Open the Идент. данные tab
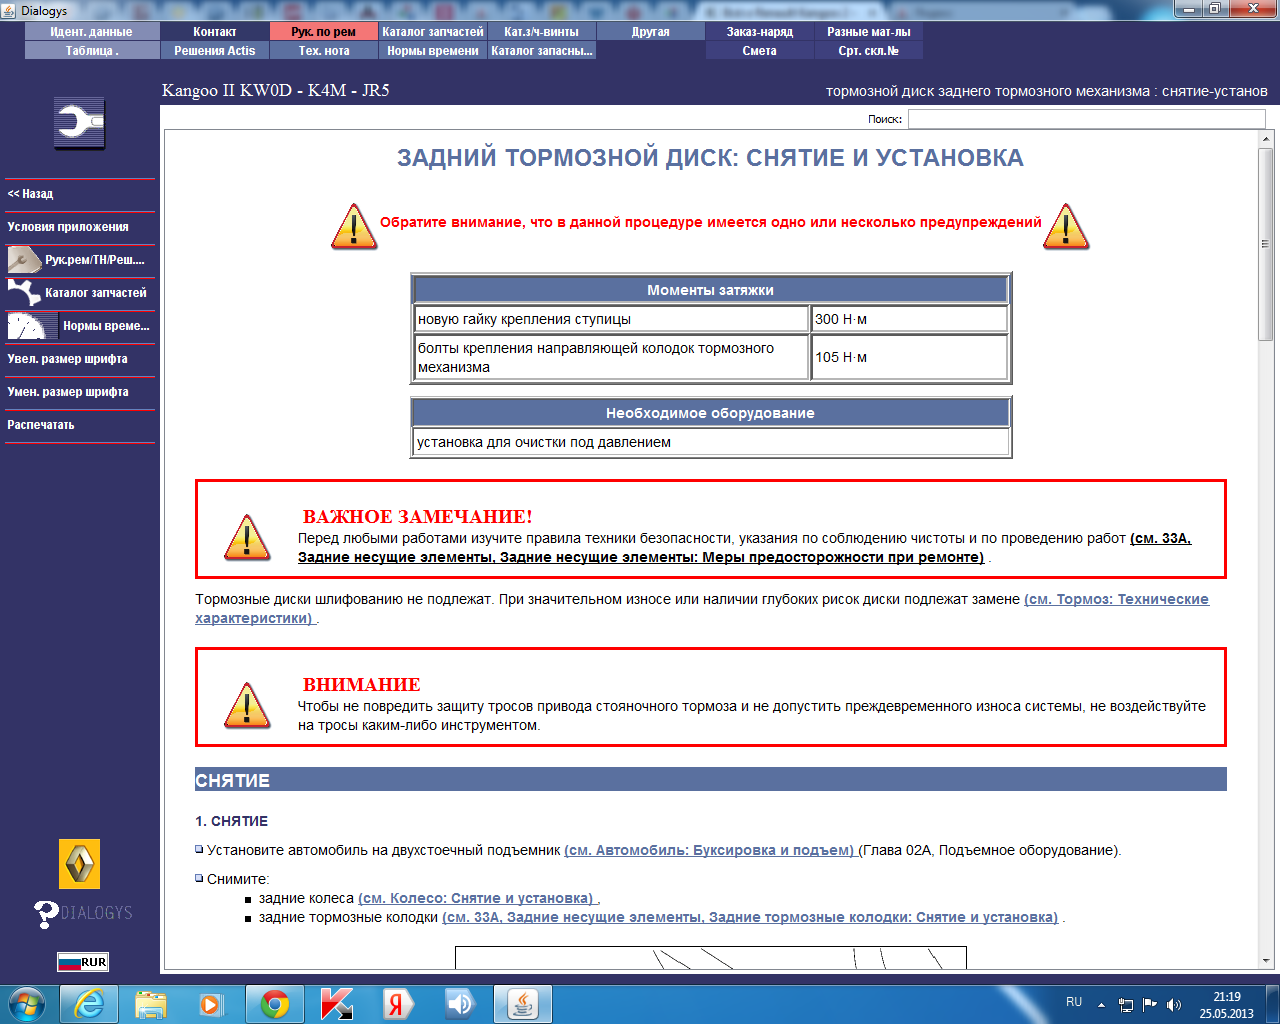The image size is (1280, 1024). pos(92,32)
